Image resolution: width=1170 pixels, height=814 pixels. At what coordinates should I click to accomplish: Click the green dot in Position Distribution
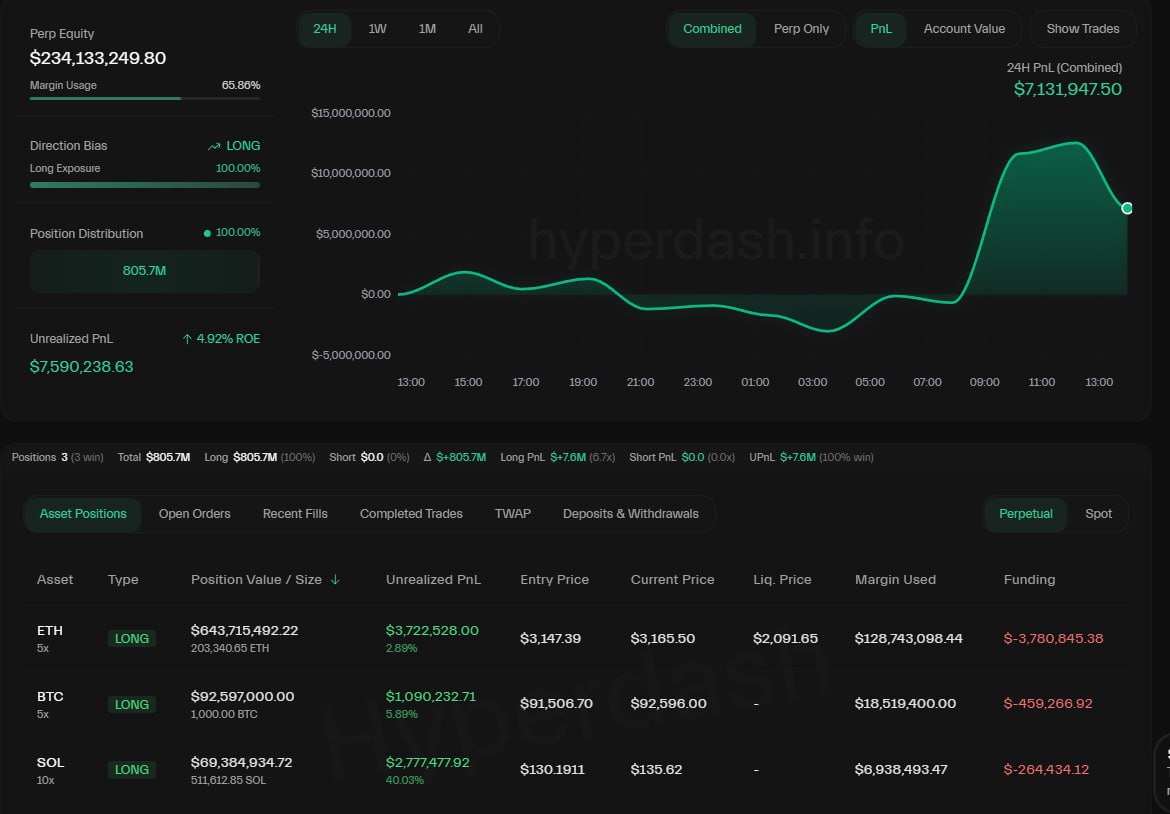point(207,233)
